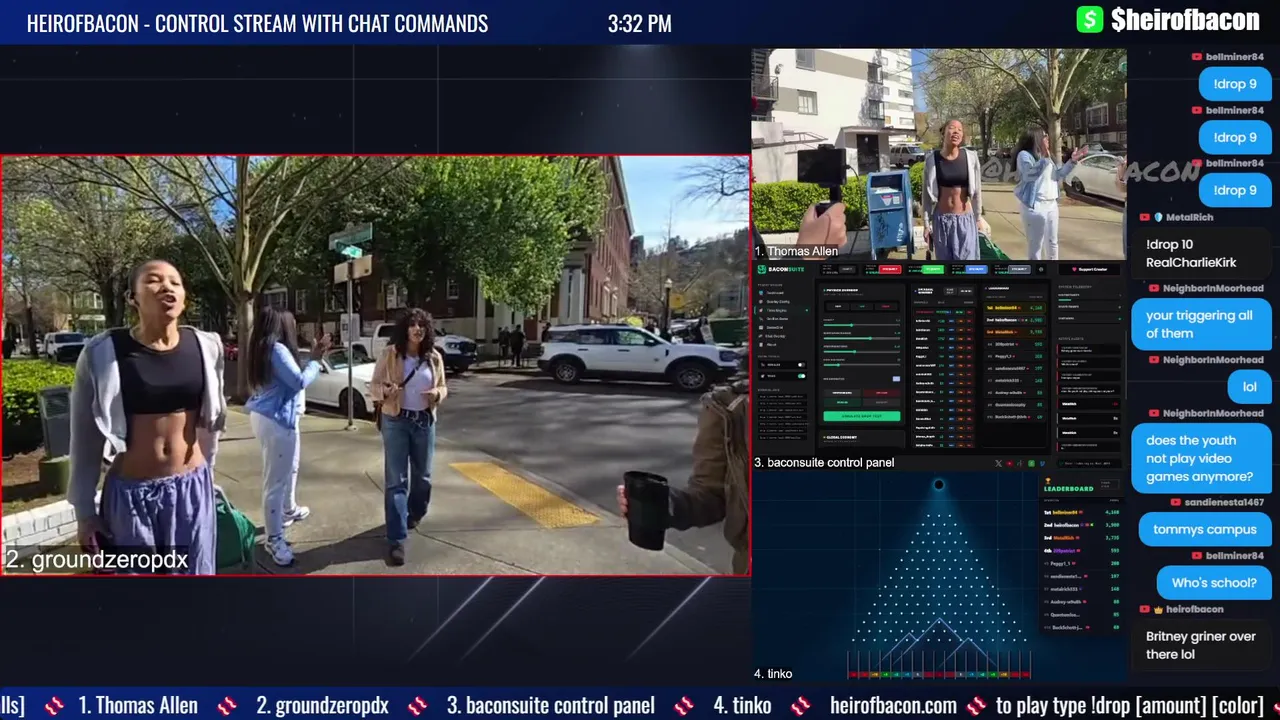The image size is (1280, 720).
Task: Click the 'Britney griner over there lol' message
Action: click(1200, 645)
